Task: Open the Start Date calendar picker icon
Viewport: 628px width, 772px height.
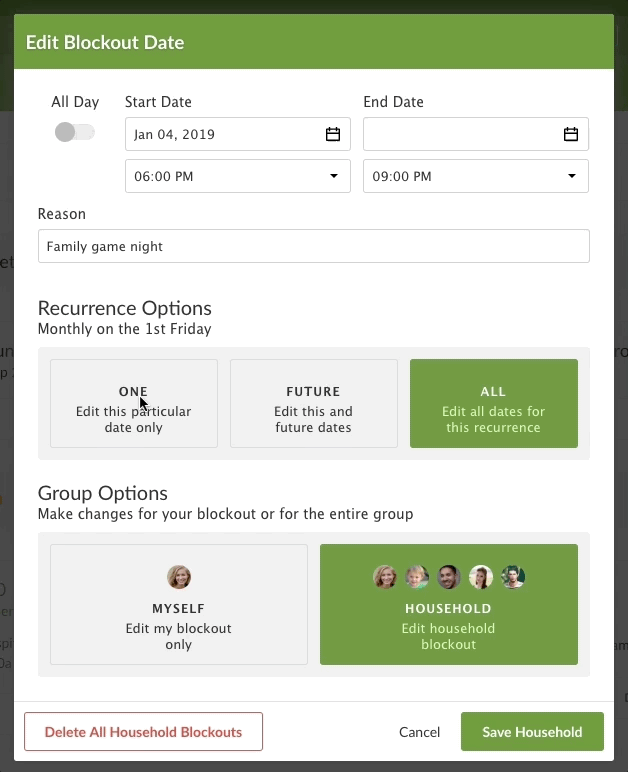Action: [333, 134]
